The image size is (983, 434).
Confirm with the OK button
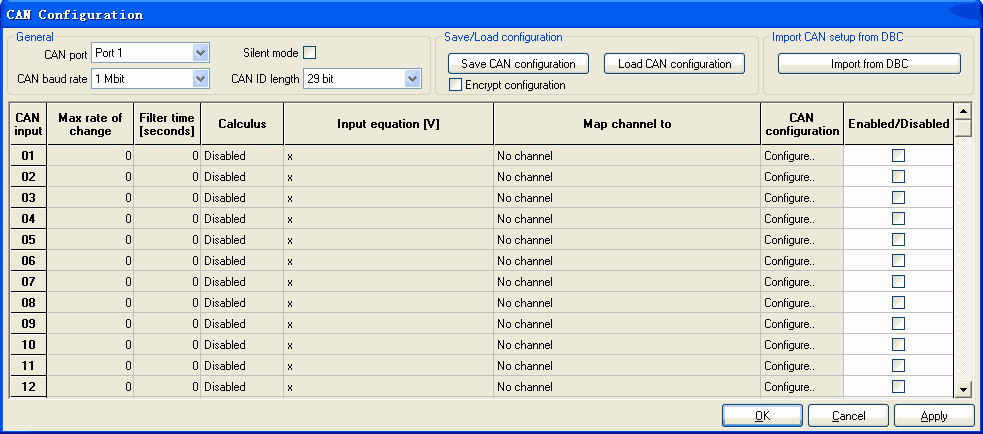coord(762,415)
